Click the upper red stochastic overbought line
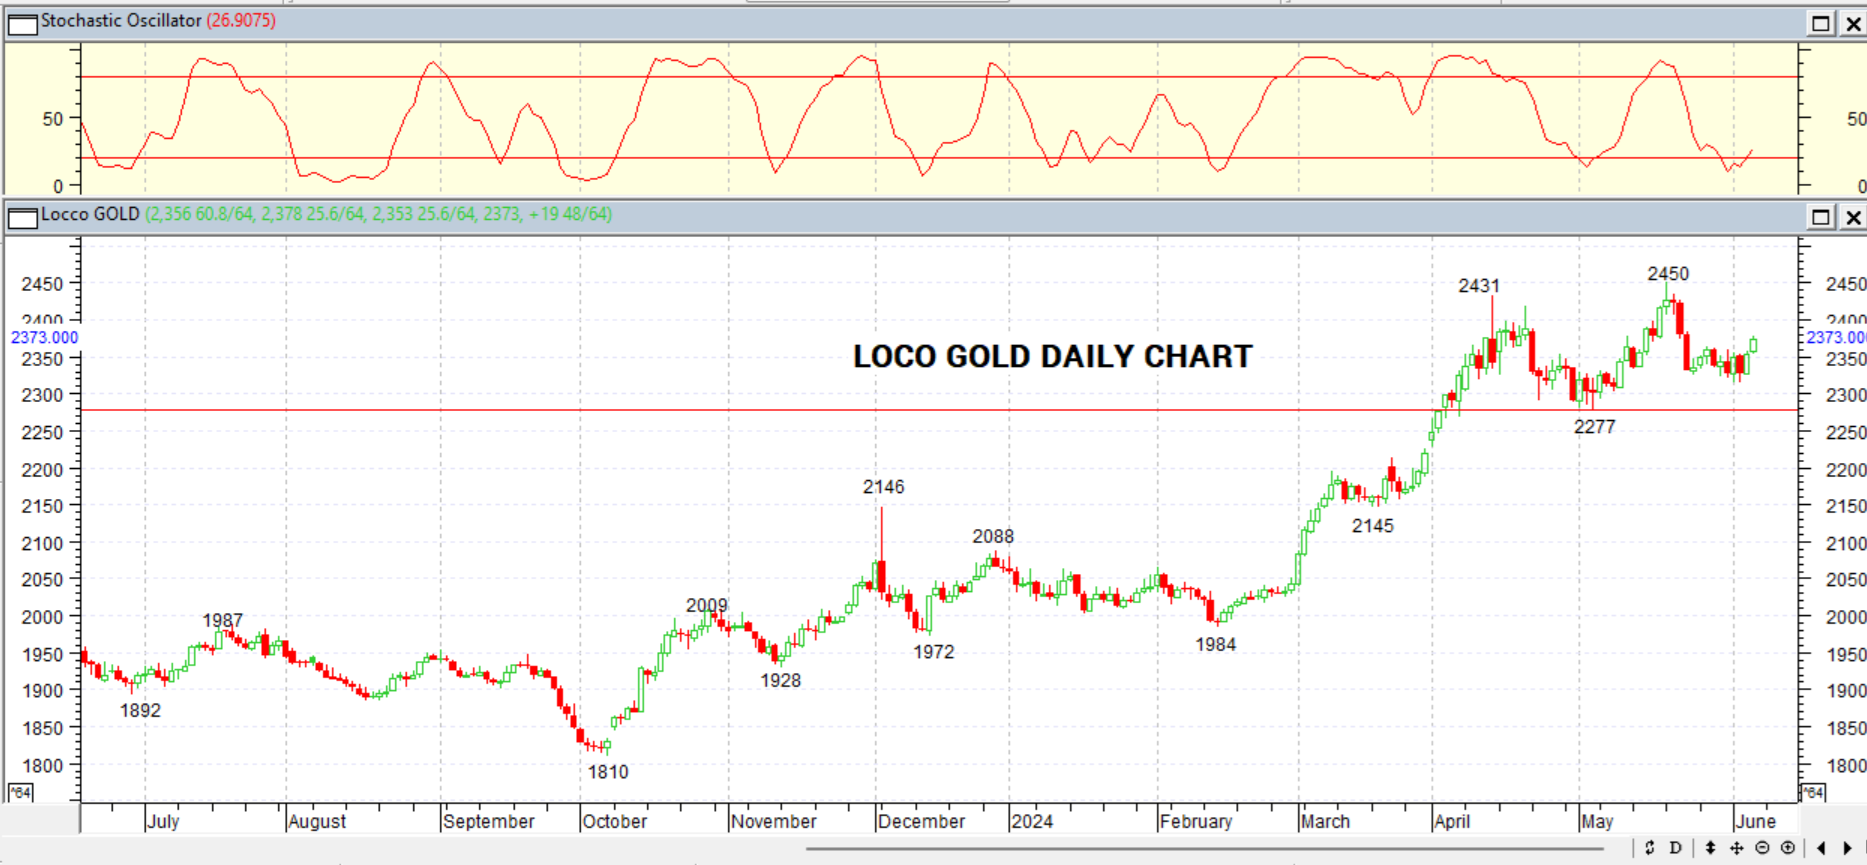Image resolution: width=1867 pixels, height=865 pixels. click(x=940, y=77)
